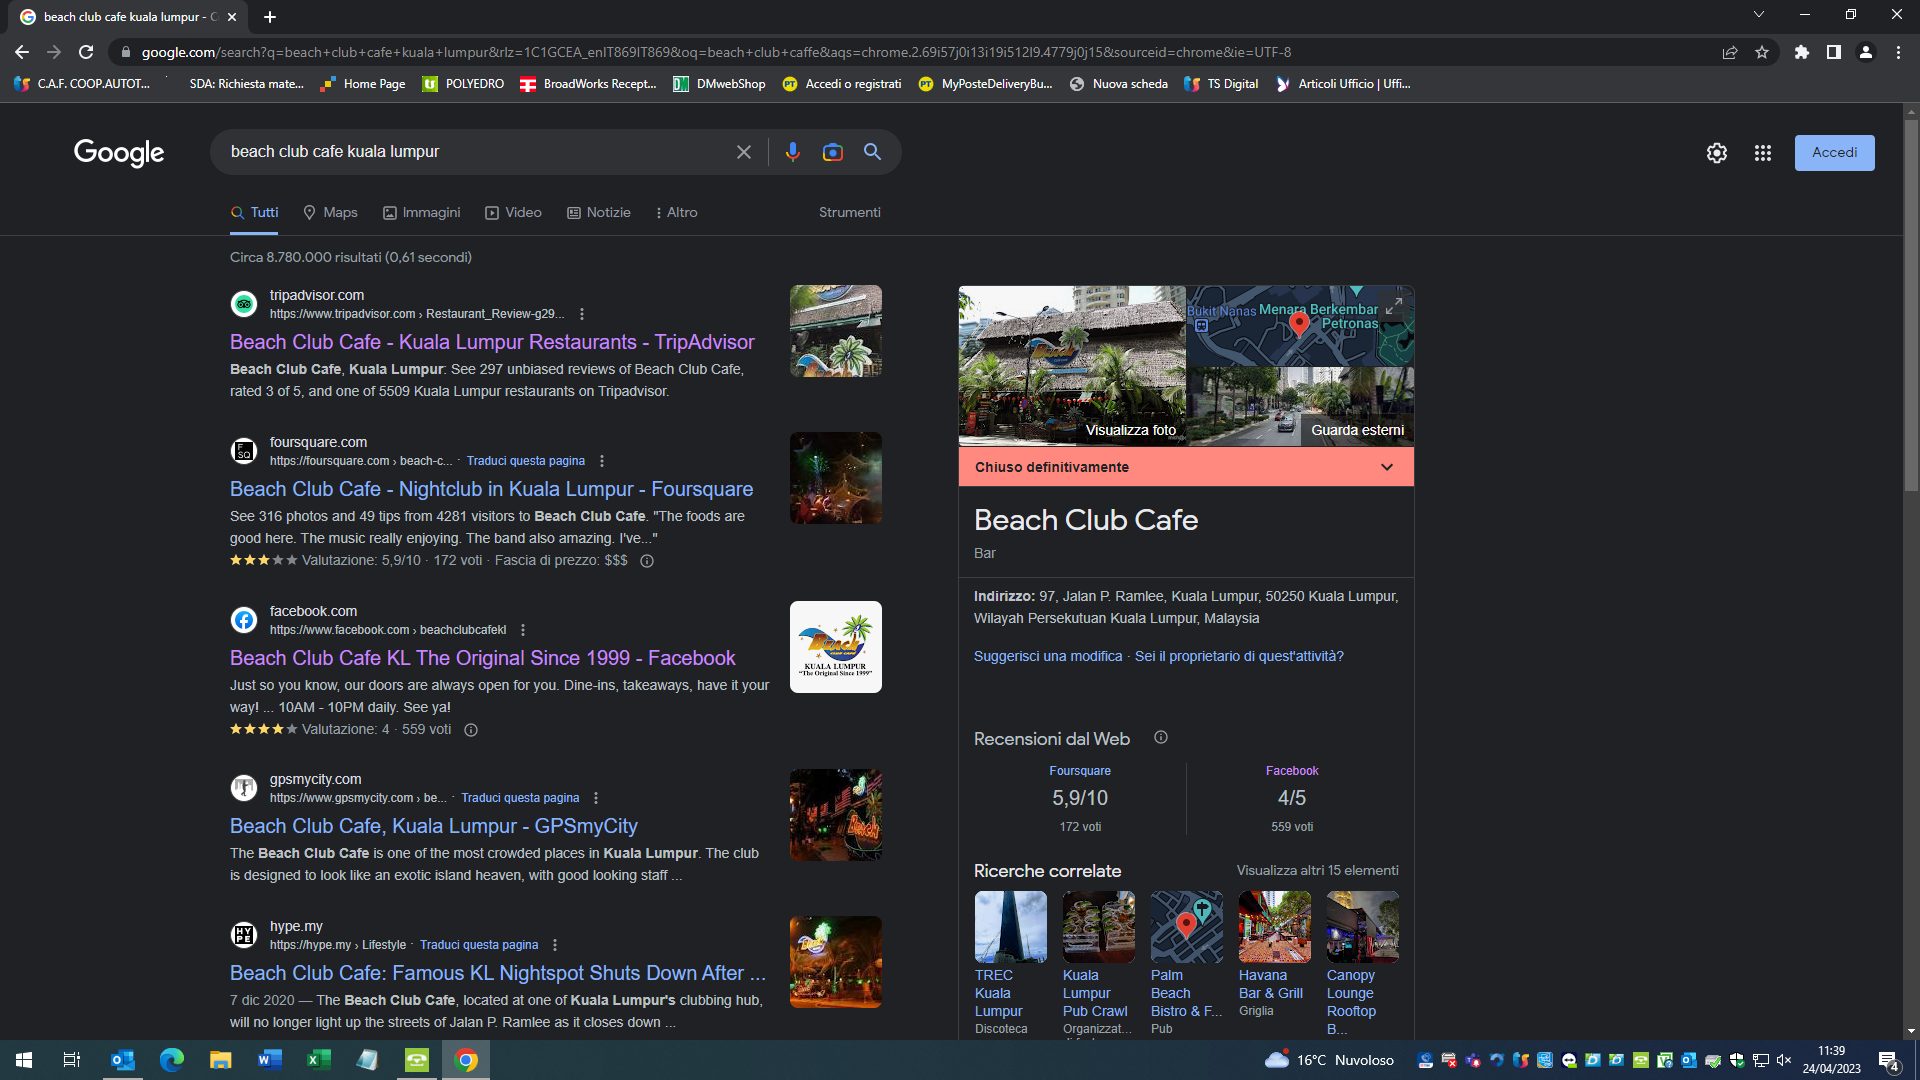Click the voice search microphone icon
The image size is (1920, 1080).
[792, 152]
